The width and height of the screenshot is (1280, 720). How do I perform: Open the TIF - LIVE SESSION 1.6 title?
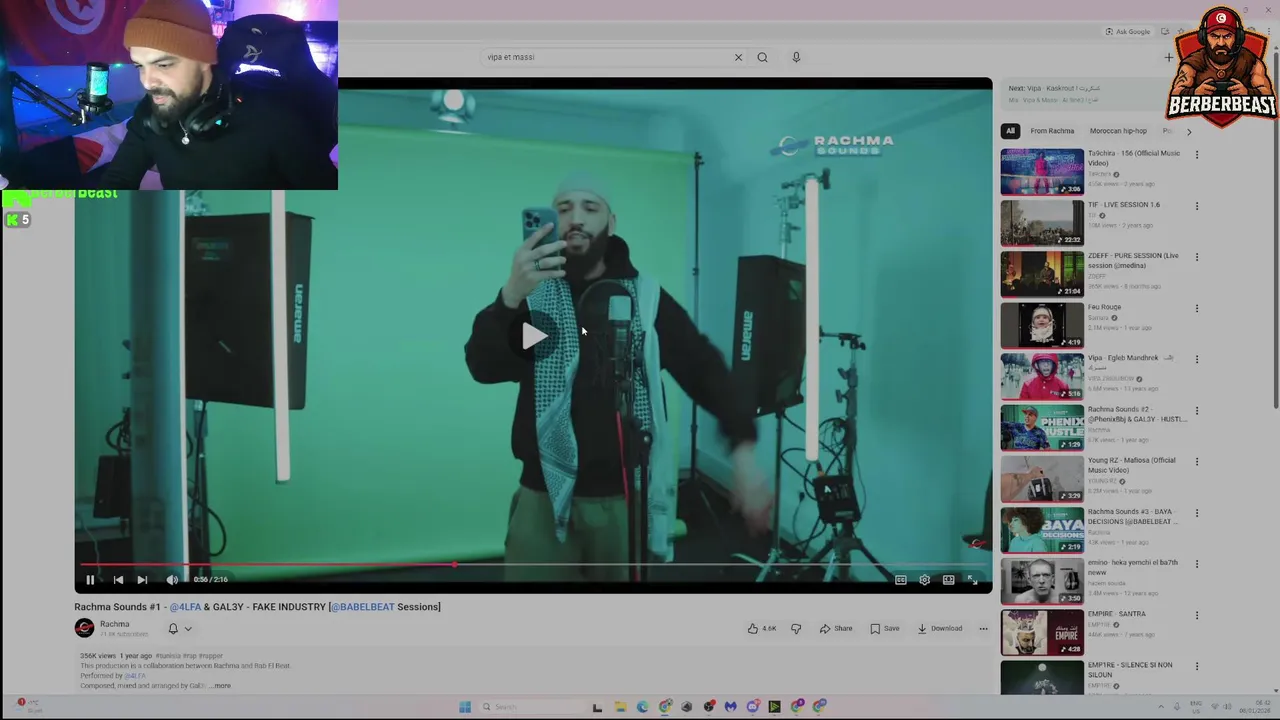click(x=1124, y=204)
